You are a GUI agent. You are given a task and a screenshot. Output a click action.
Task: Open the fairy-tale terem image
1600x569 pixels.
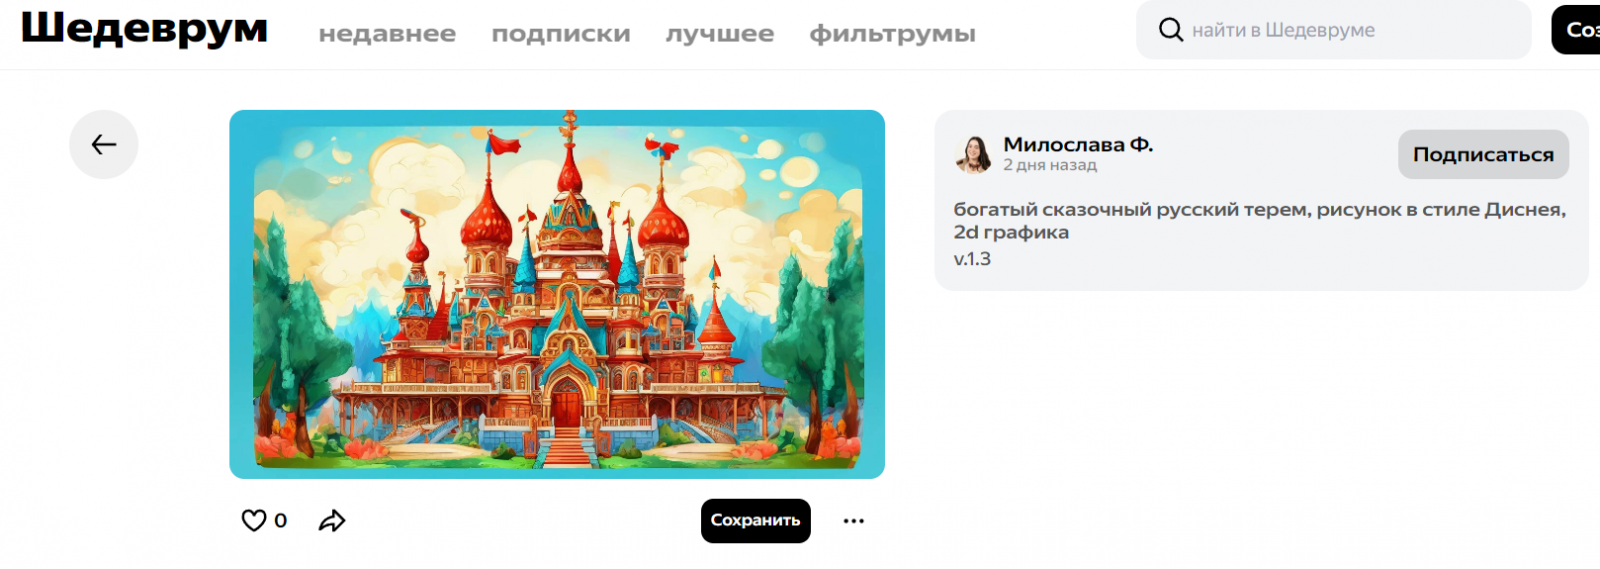coord(557,294)
